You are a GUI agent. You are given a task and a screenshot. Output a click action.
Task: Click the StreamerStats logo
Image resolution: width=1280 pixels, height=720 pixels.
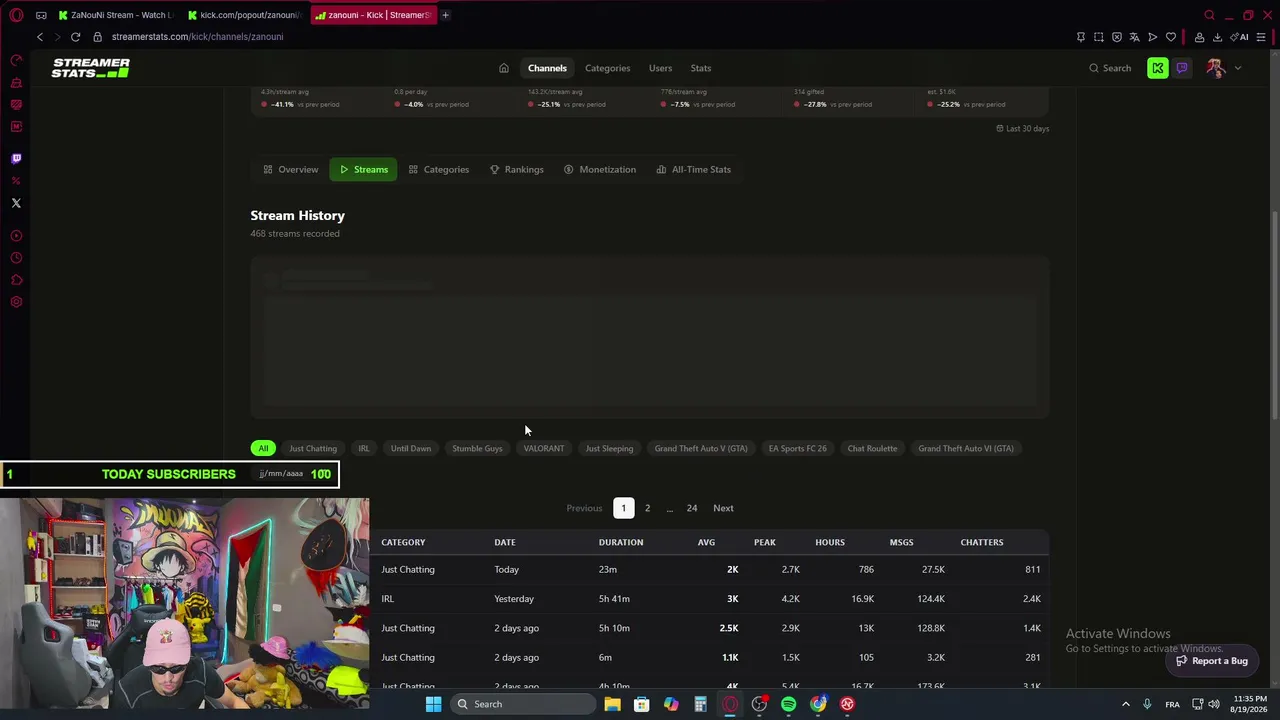[x=91, y=68]
